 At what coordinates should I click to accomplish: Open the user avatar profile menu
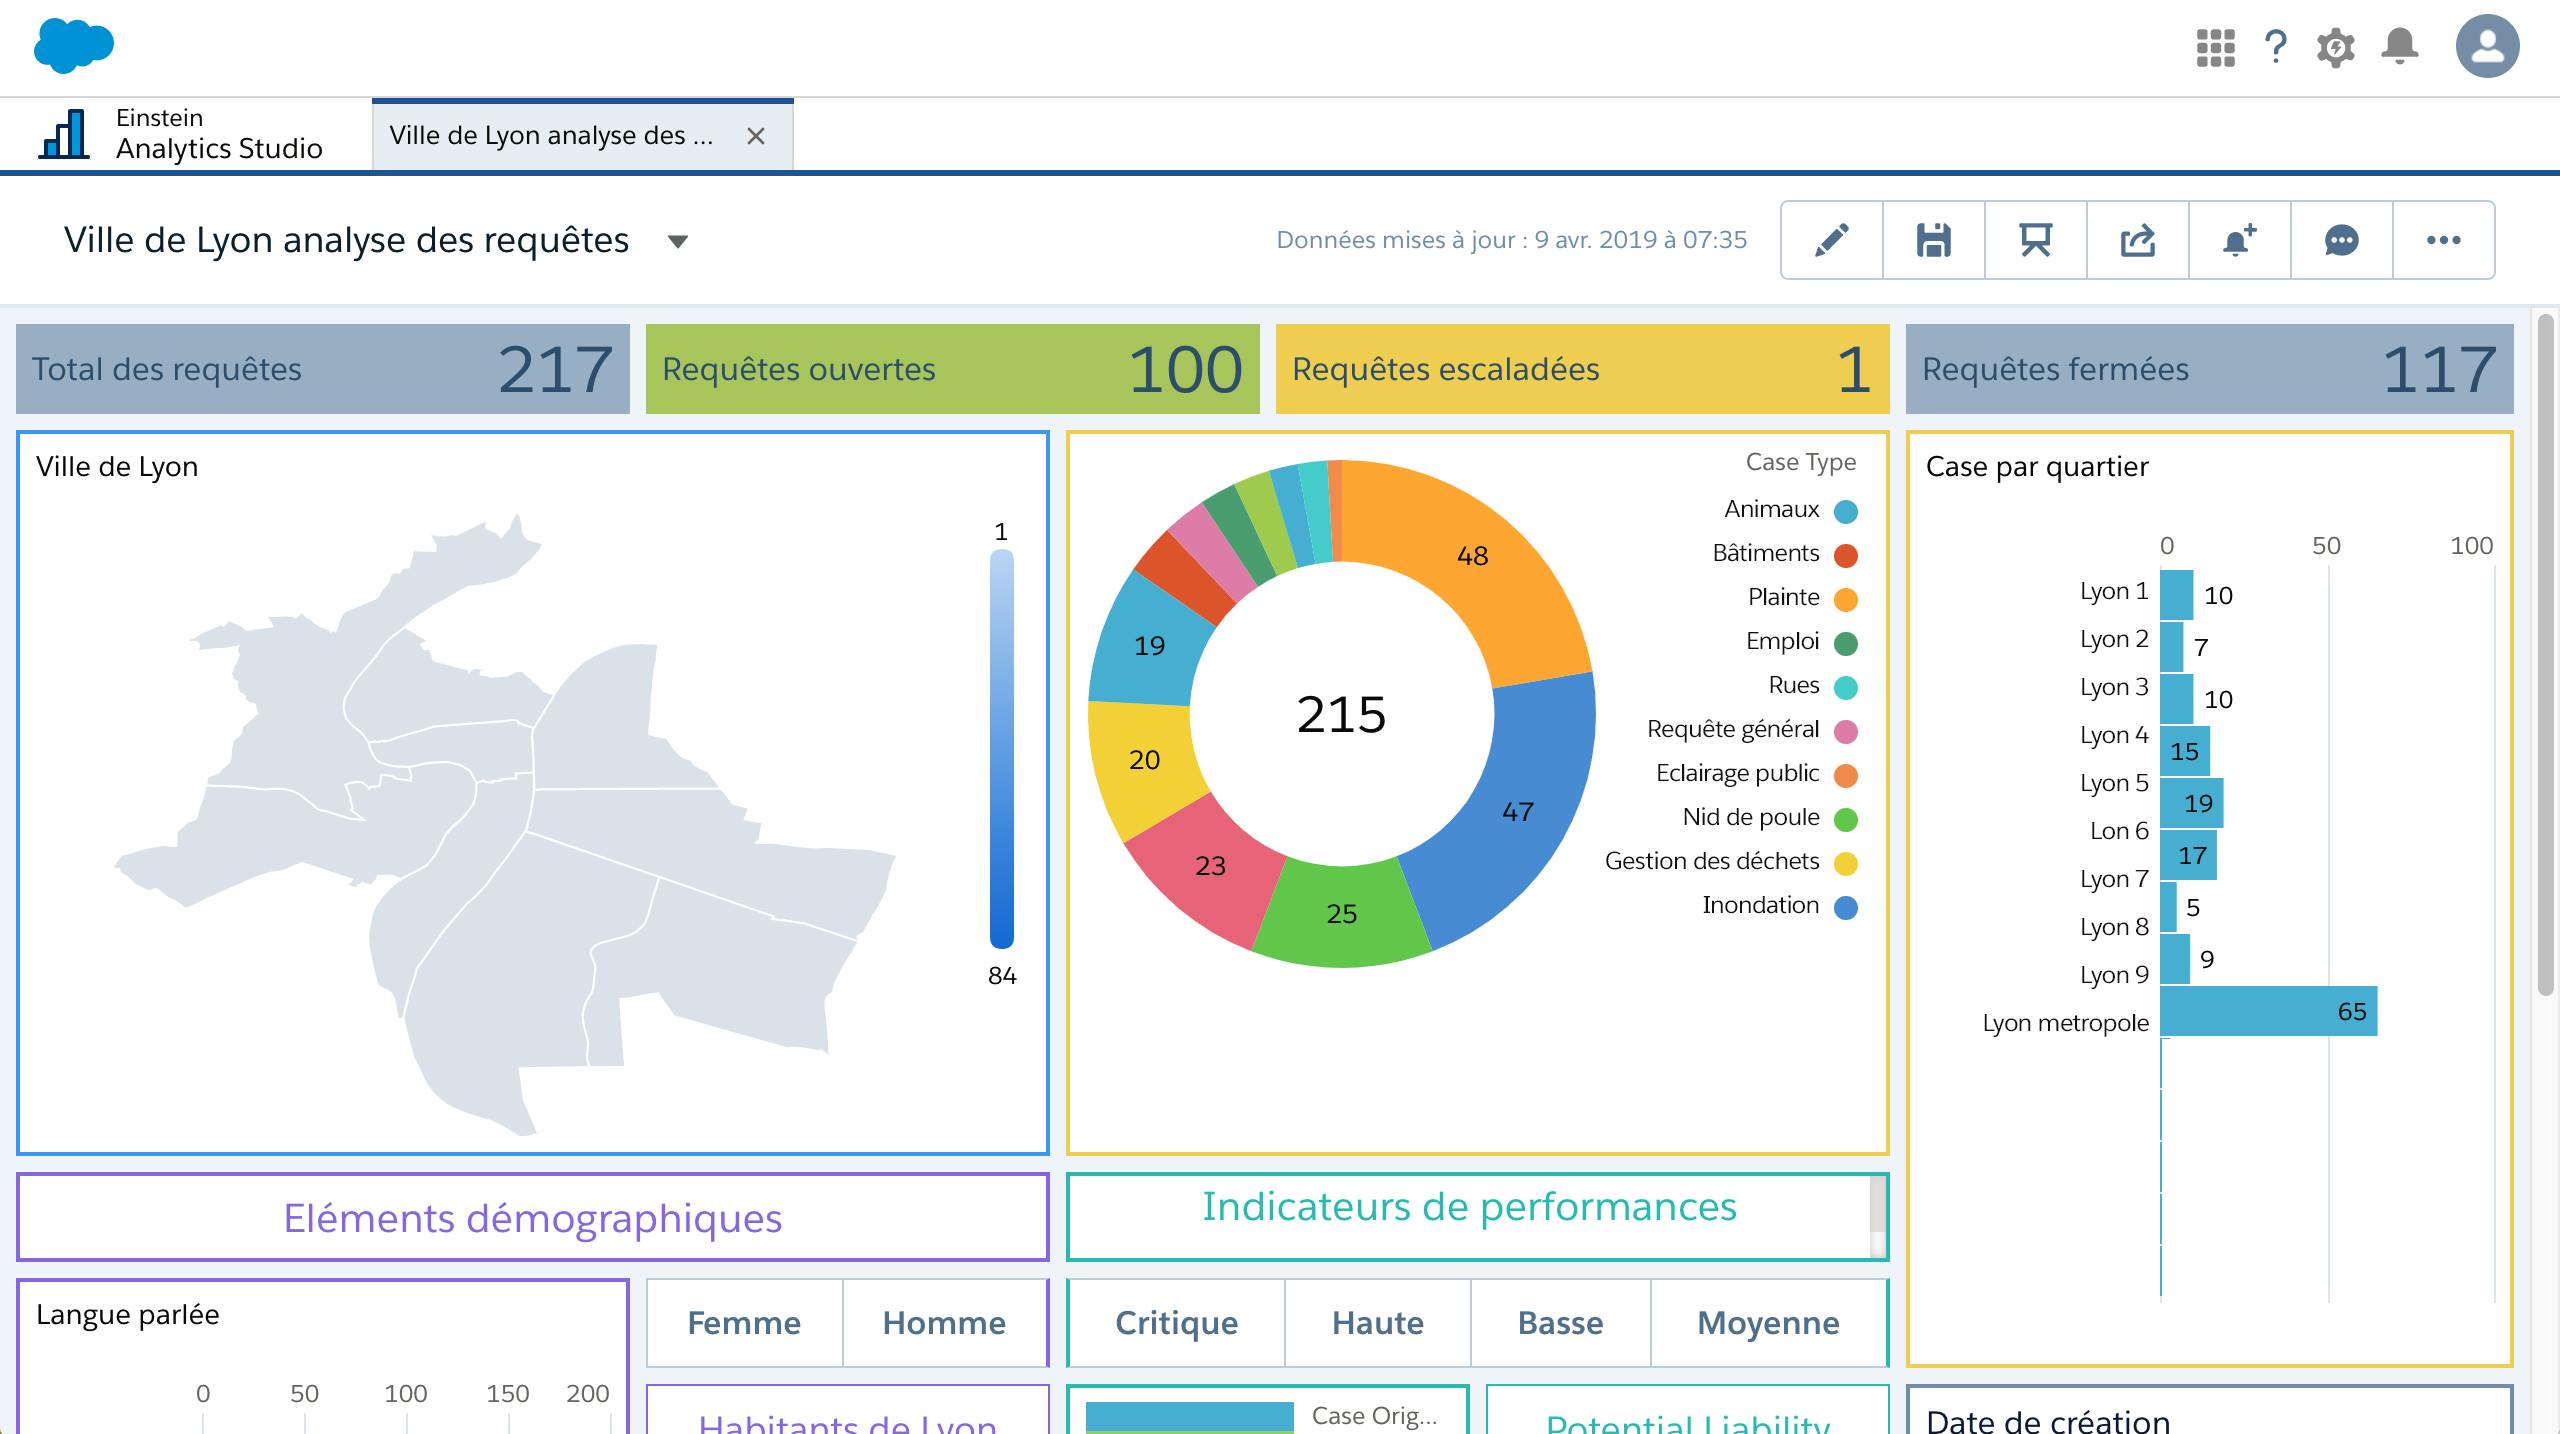pyautogui.click(x=2487, y=46)
